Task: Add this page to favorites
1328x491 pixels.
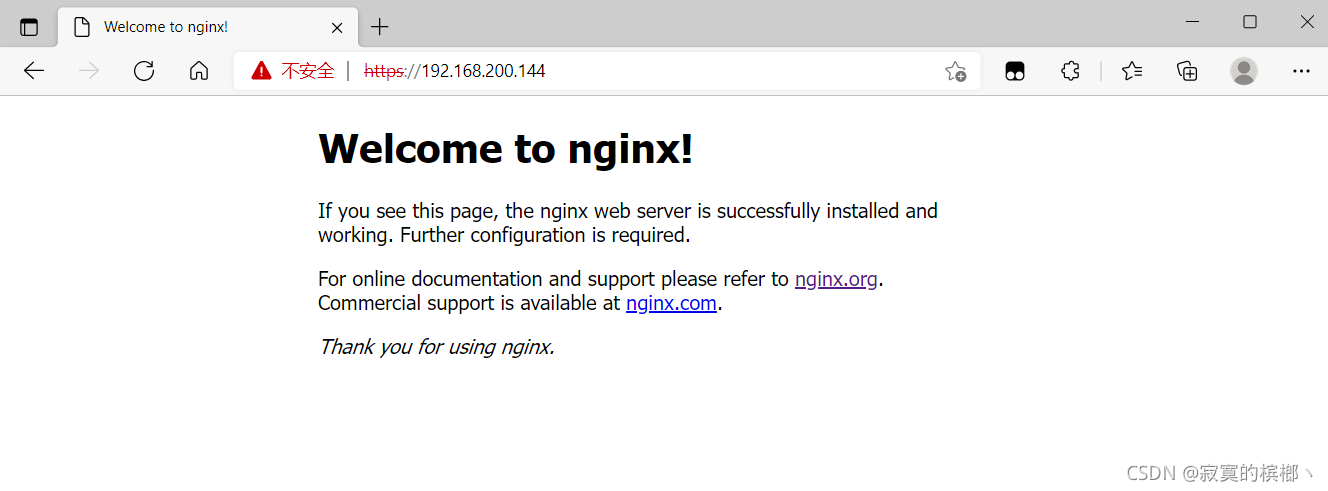Action: [955, 71]
